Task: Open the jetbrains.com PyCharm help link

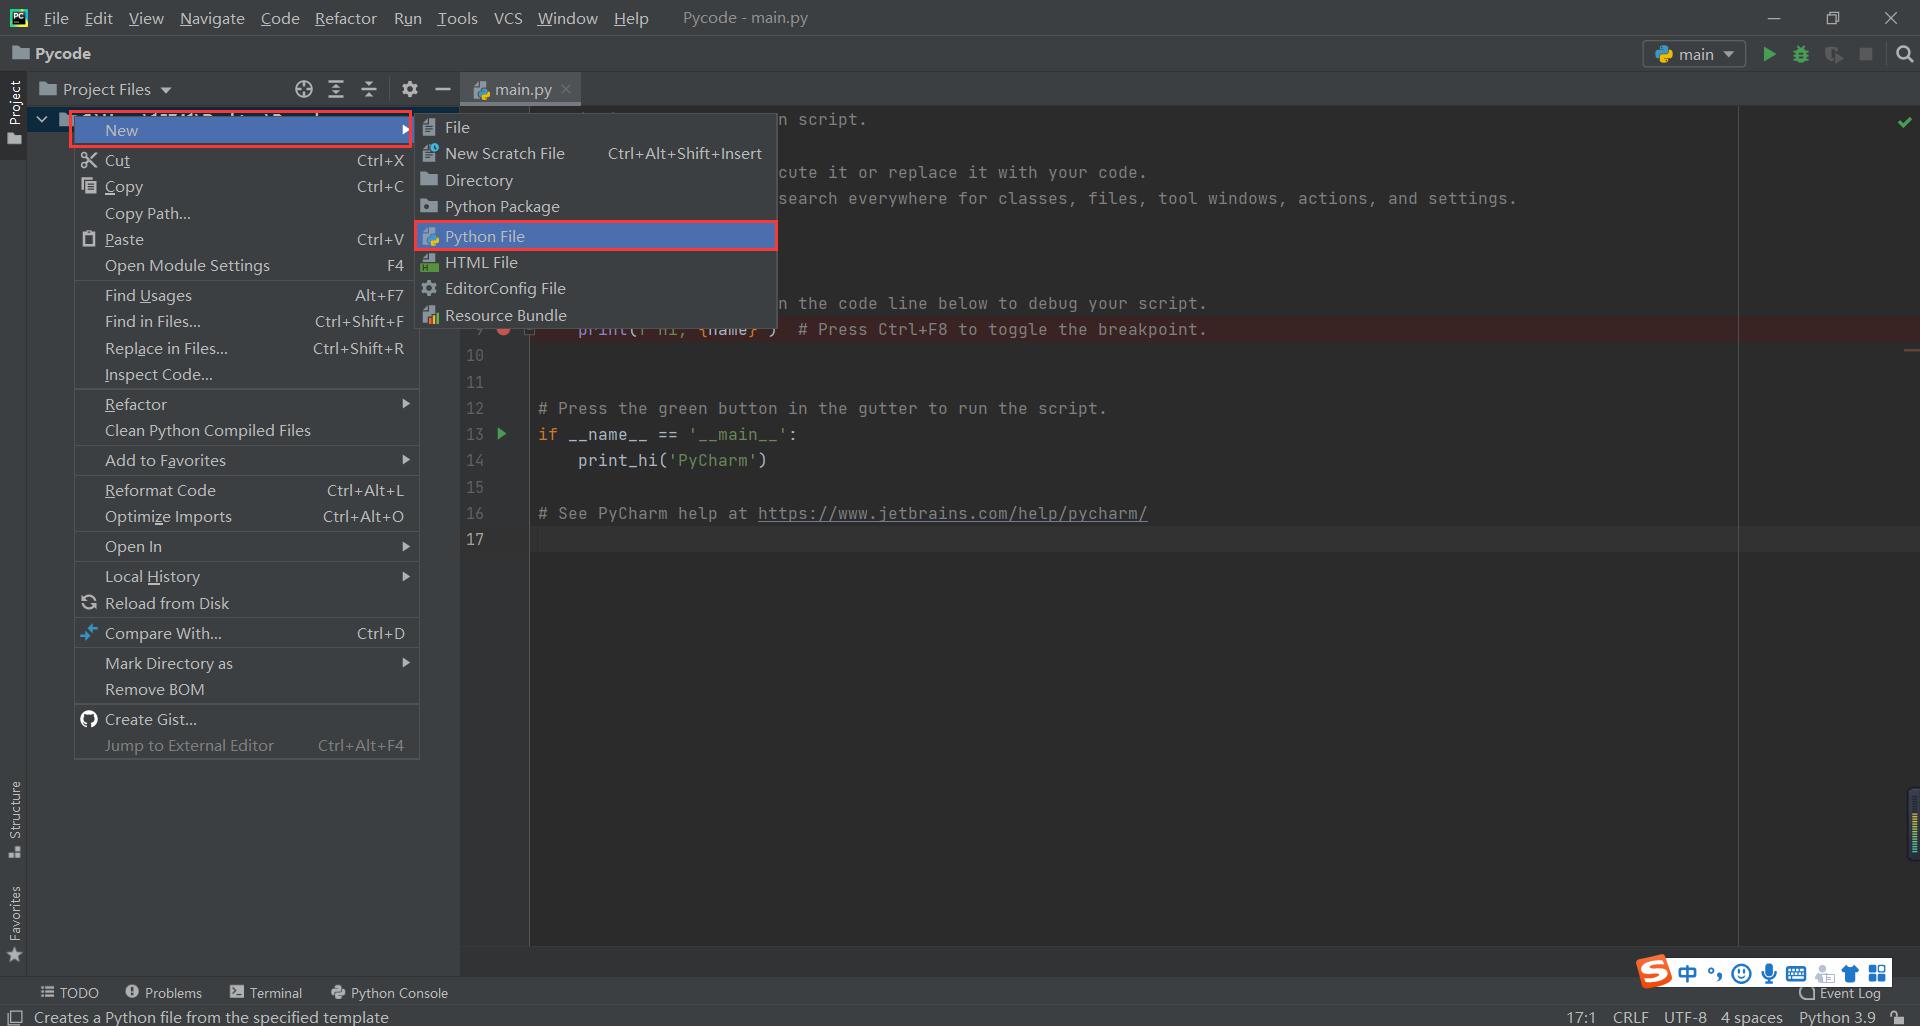Action: 952,513
